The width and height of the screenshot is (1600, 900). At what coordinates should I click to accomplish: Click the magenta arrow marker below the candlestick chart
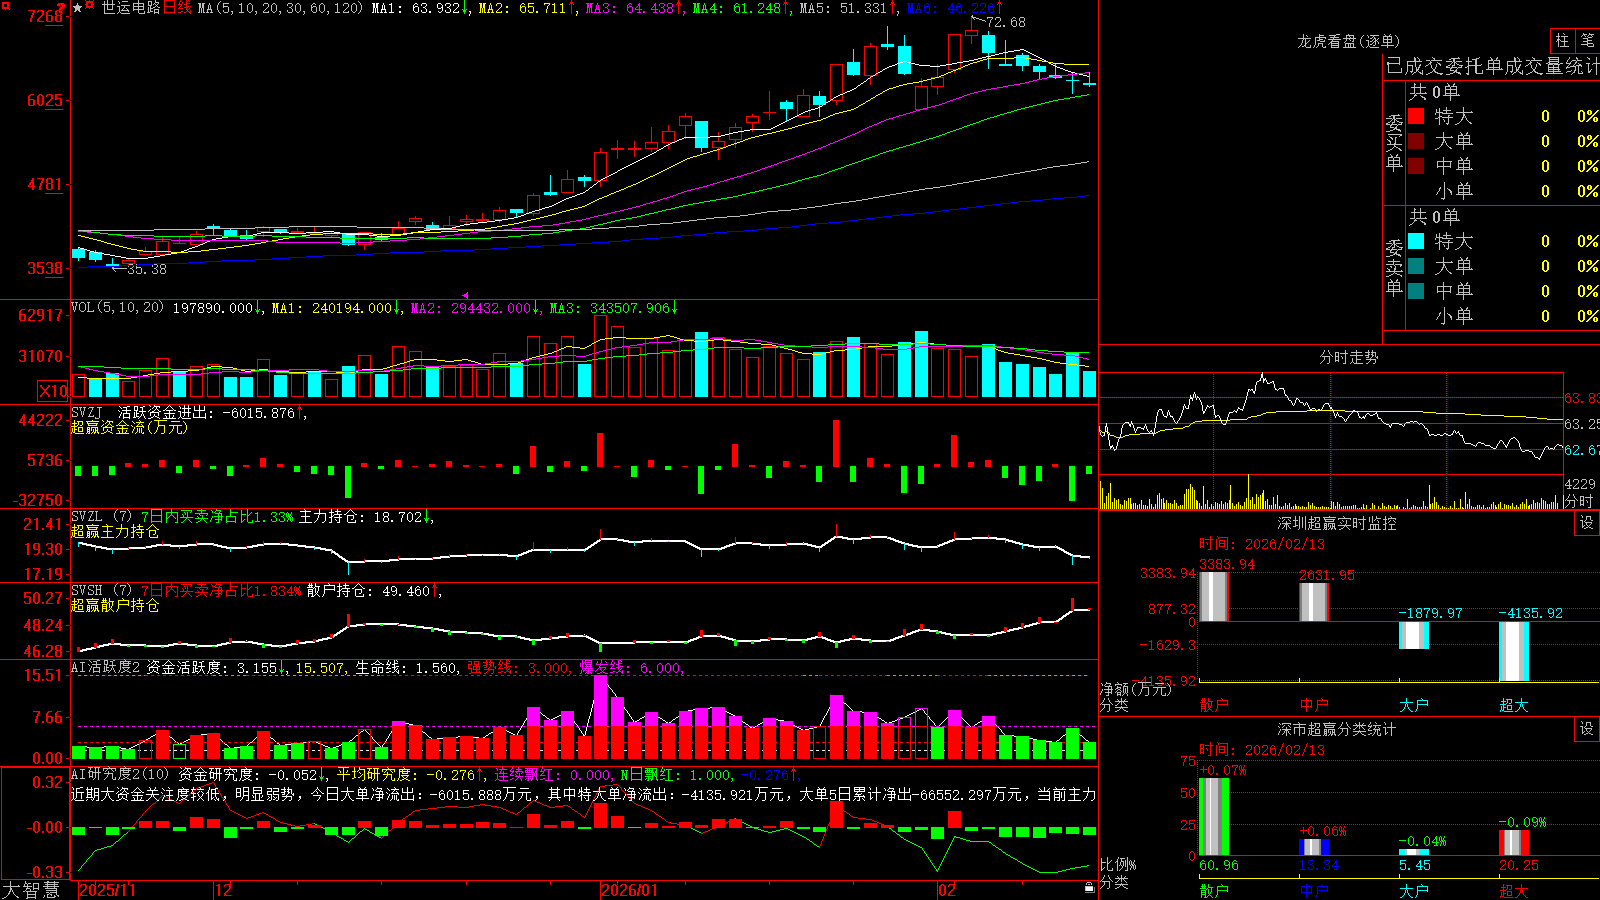point(465,295)
